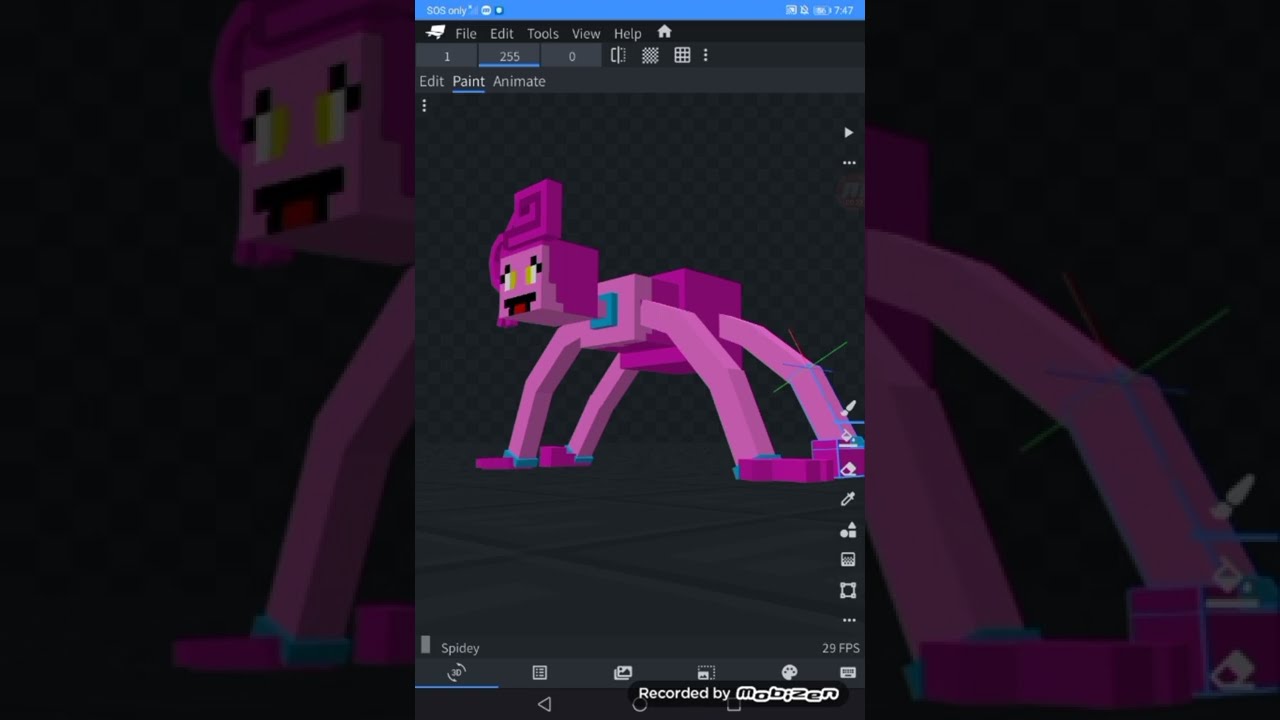The image size is (1280, 720).
Task: Adjust the softness slider showing 0
Action: click(x=571, y=56)
